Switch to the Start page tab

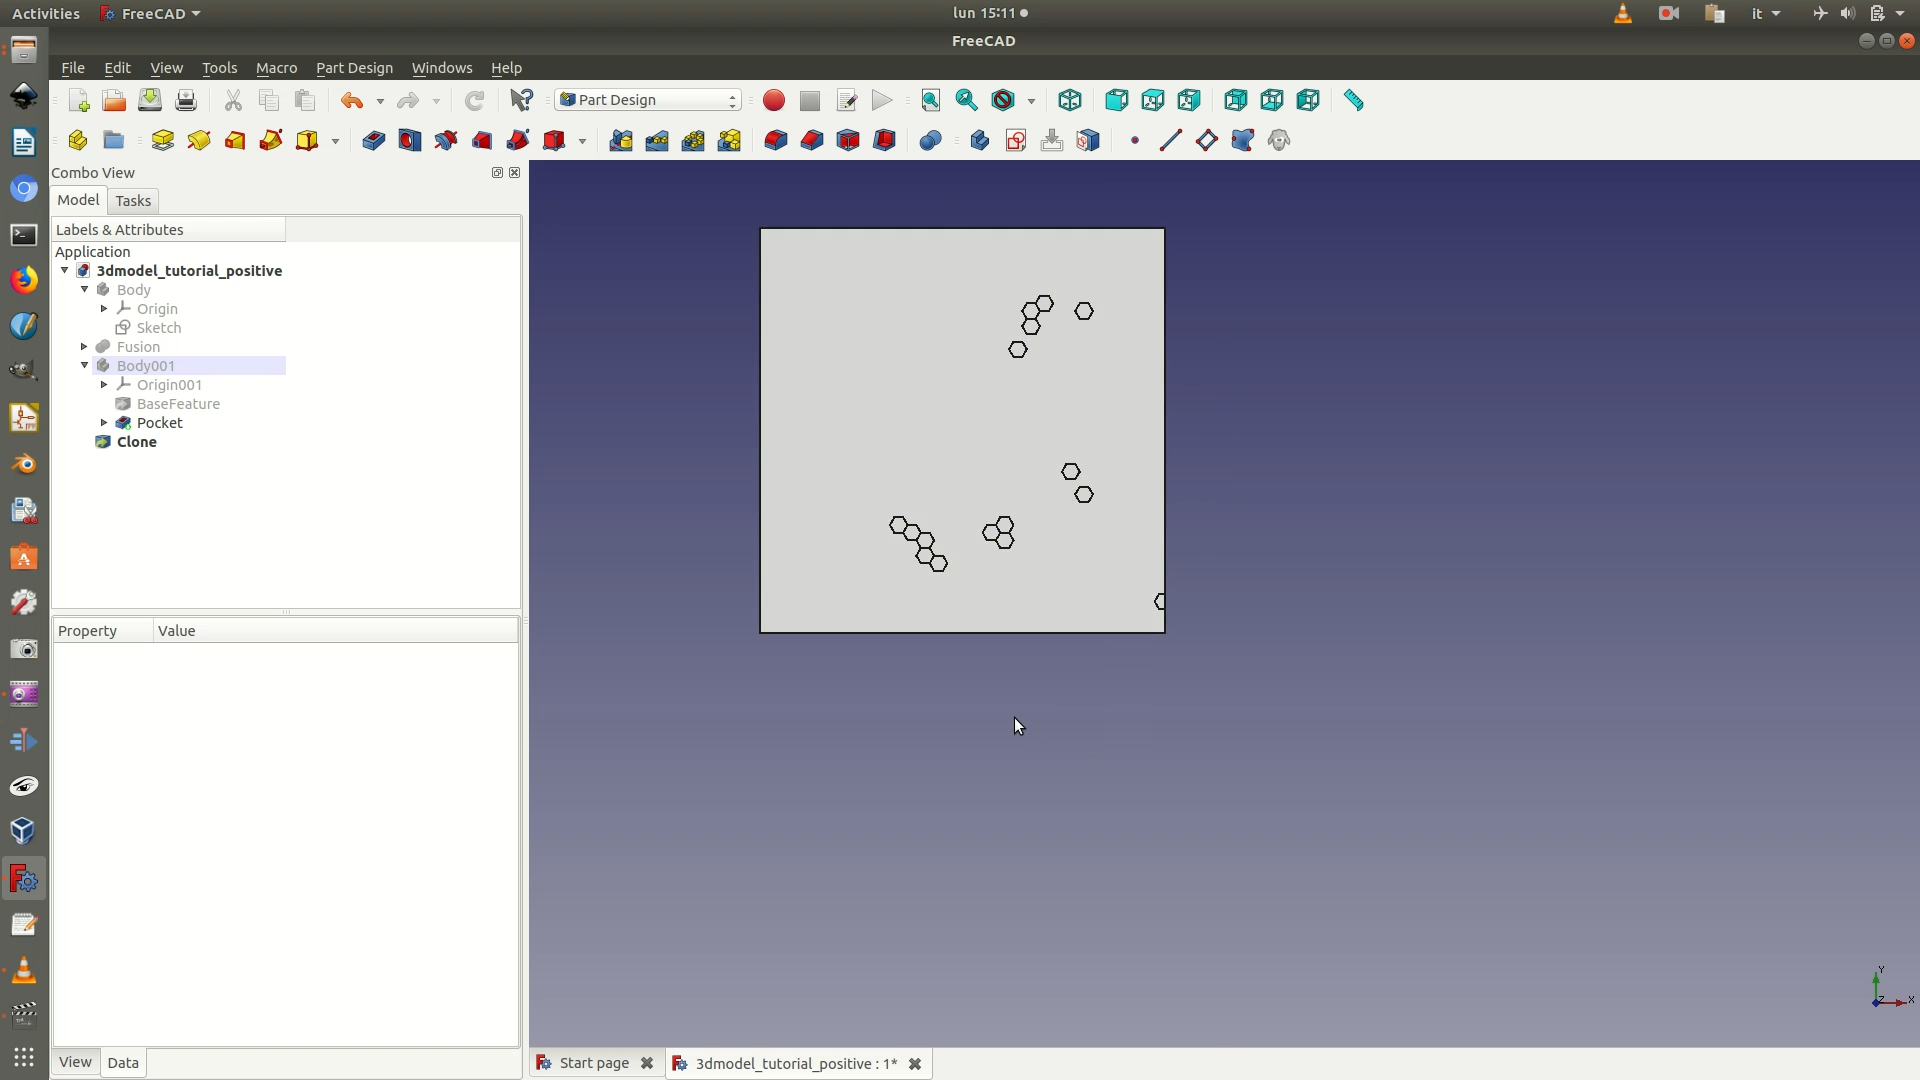[594, 1063]
